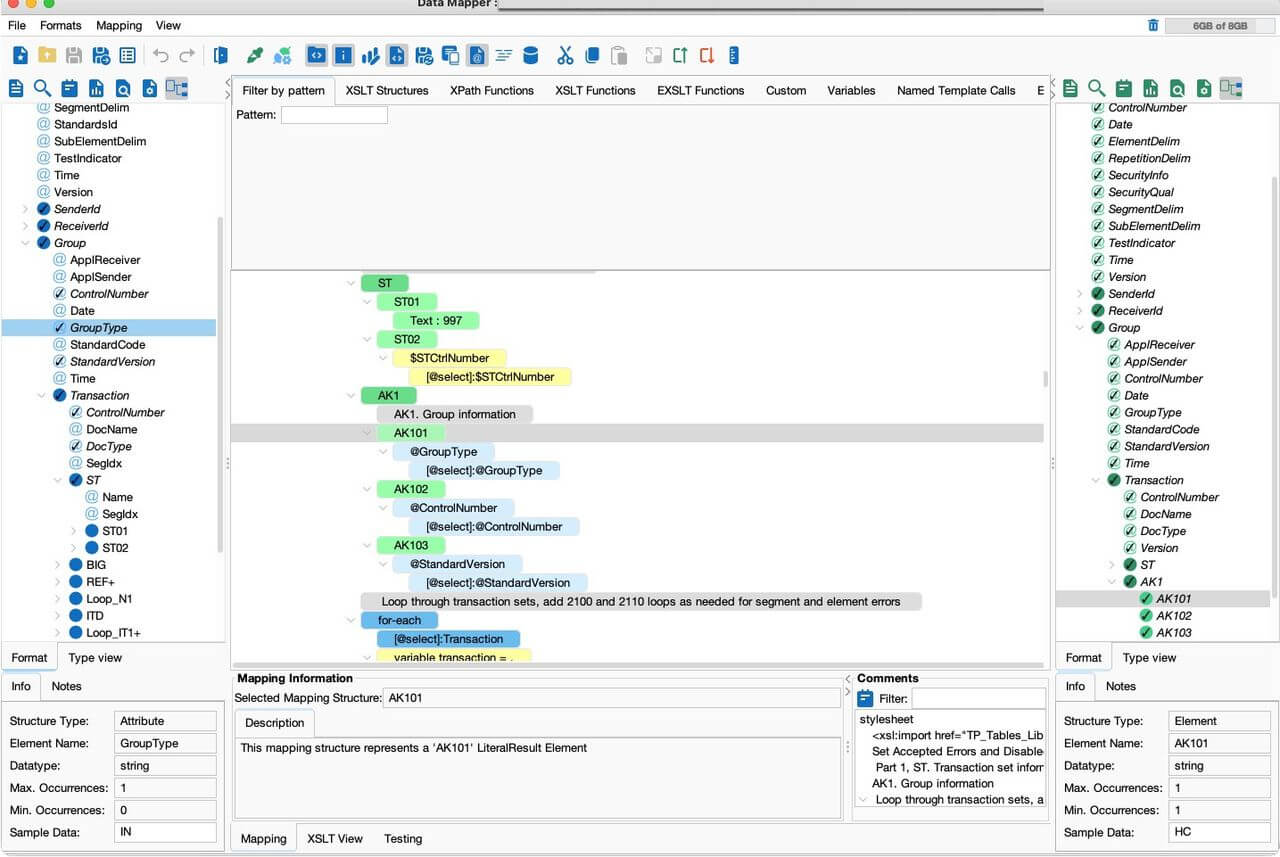The height and width of the screenshot is (857, 1280).
Task: Click the check icon beside target StandardCode
Action: coord(1114,429)
